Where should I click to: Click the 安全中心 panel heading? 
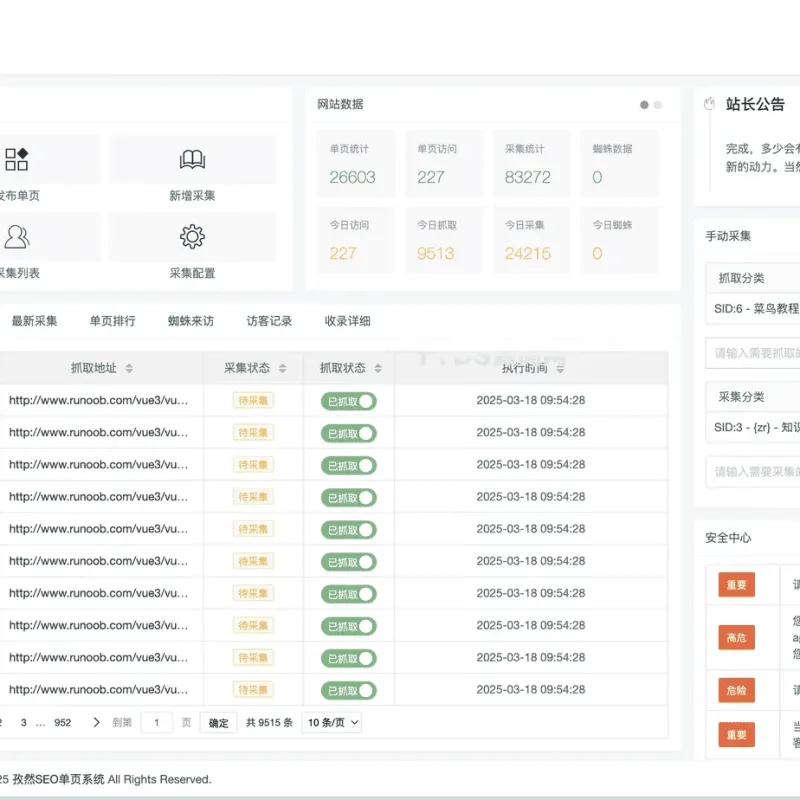(x=728, y=538)
